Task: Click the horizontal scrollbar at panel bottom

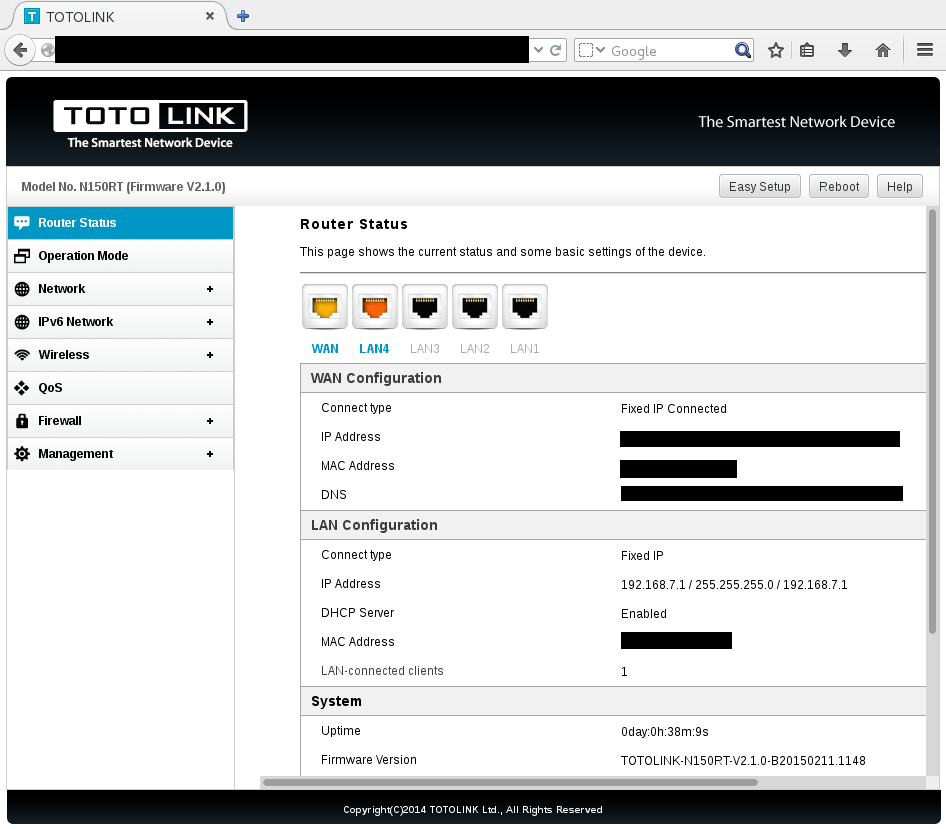Action: coord(510,783)
